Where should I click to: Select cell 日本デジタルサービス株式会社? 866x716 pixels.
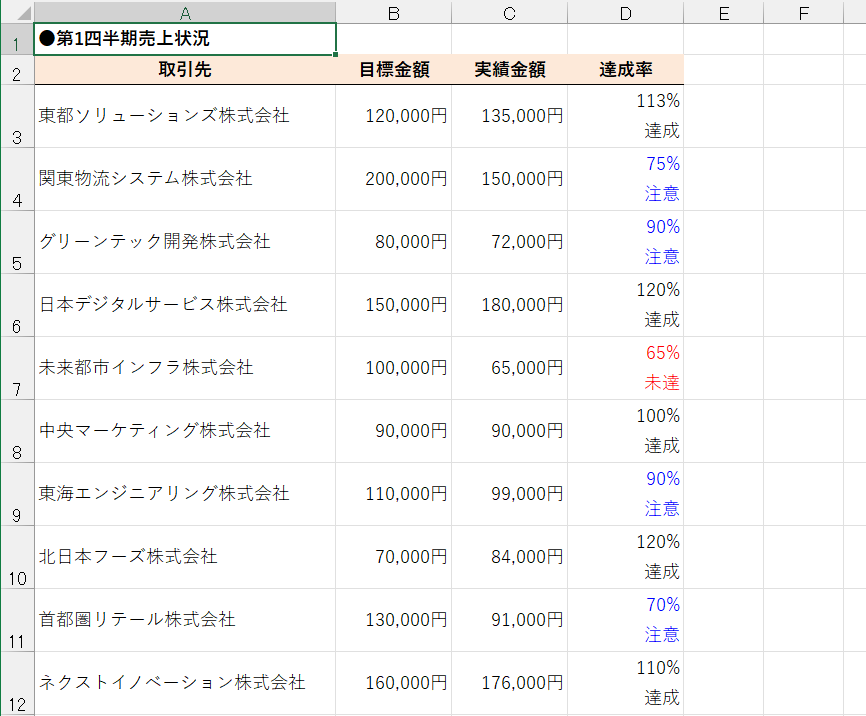click(185, 305)
